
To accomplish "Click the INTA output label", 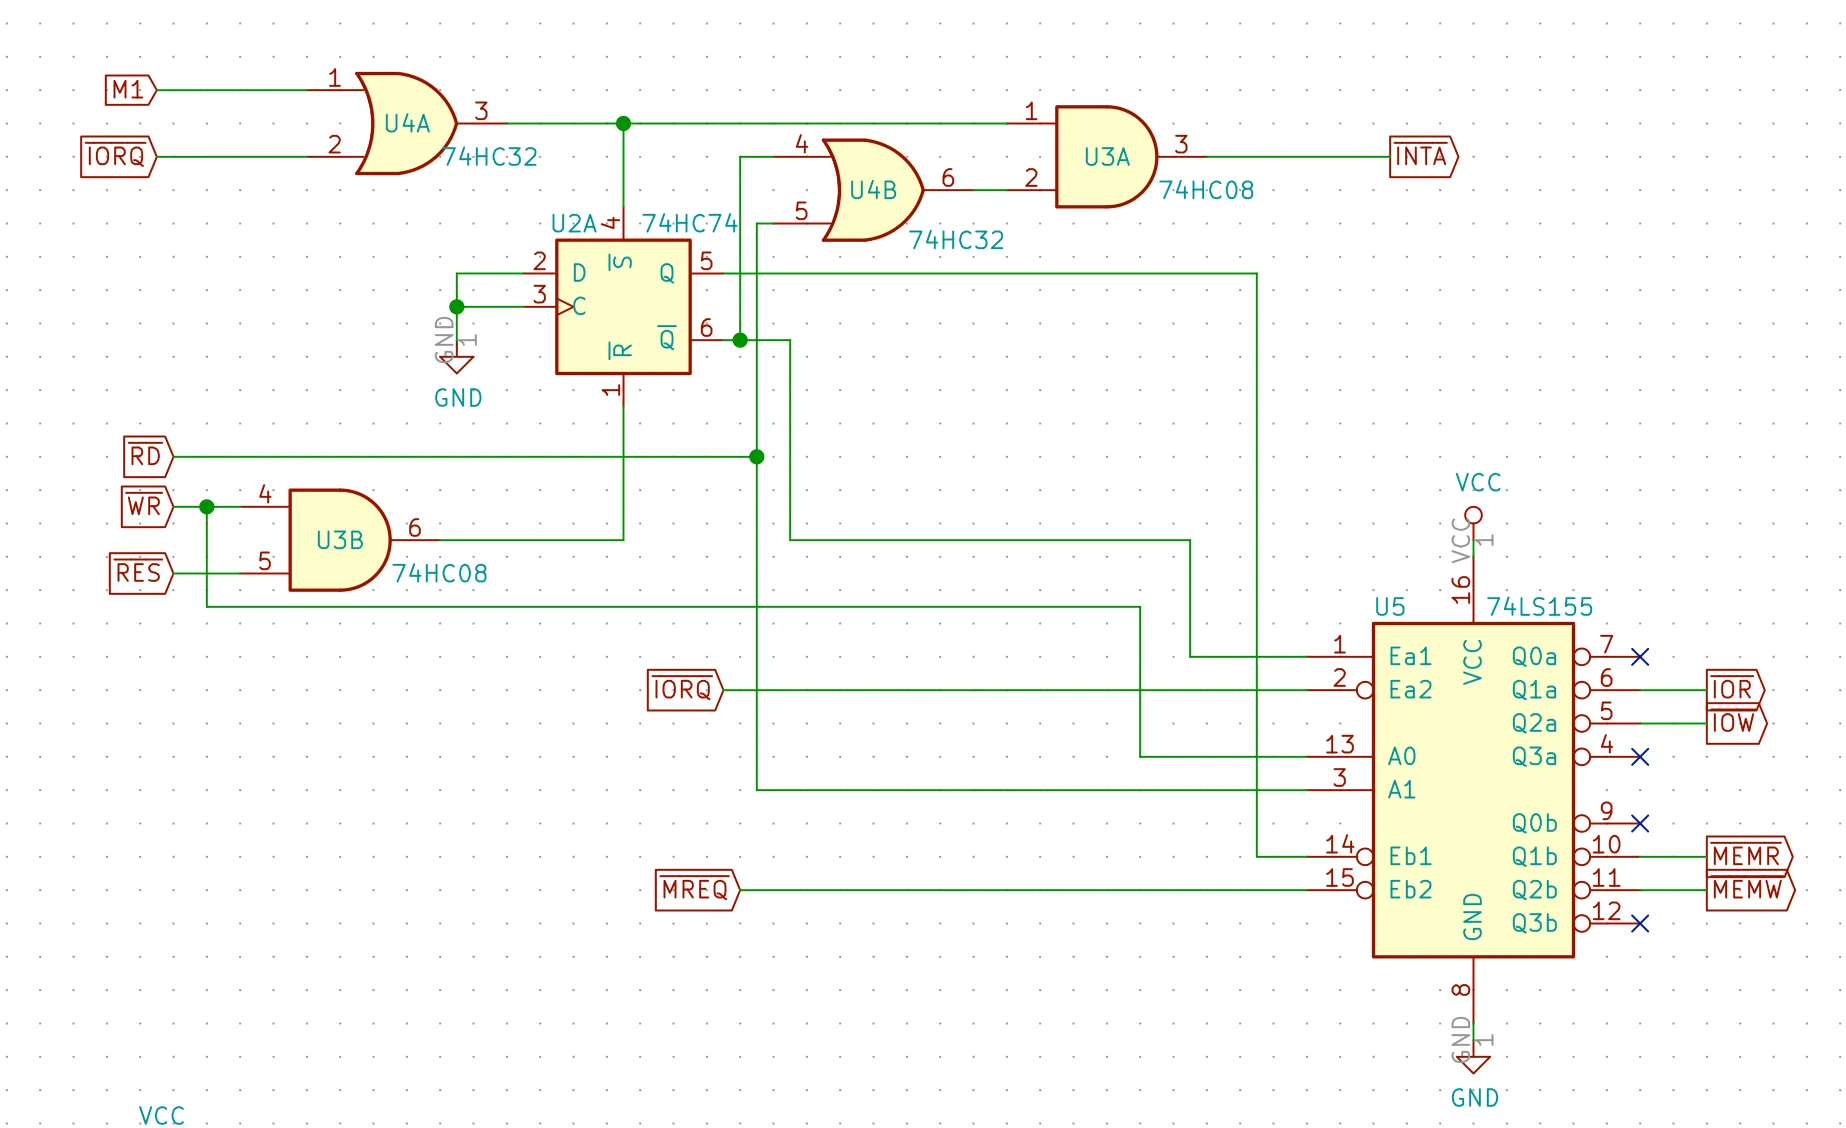I will coord(1424,157).
